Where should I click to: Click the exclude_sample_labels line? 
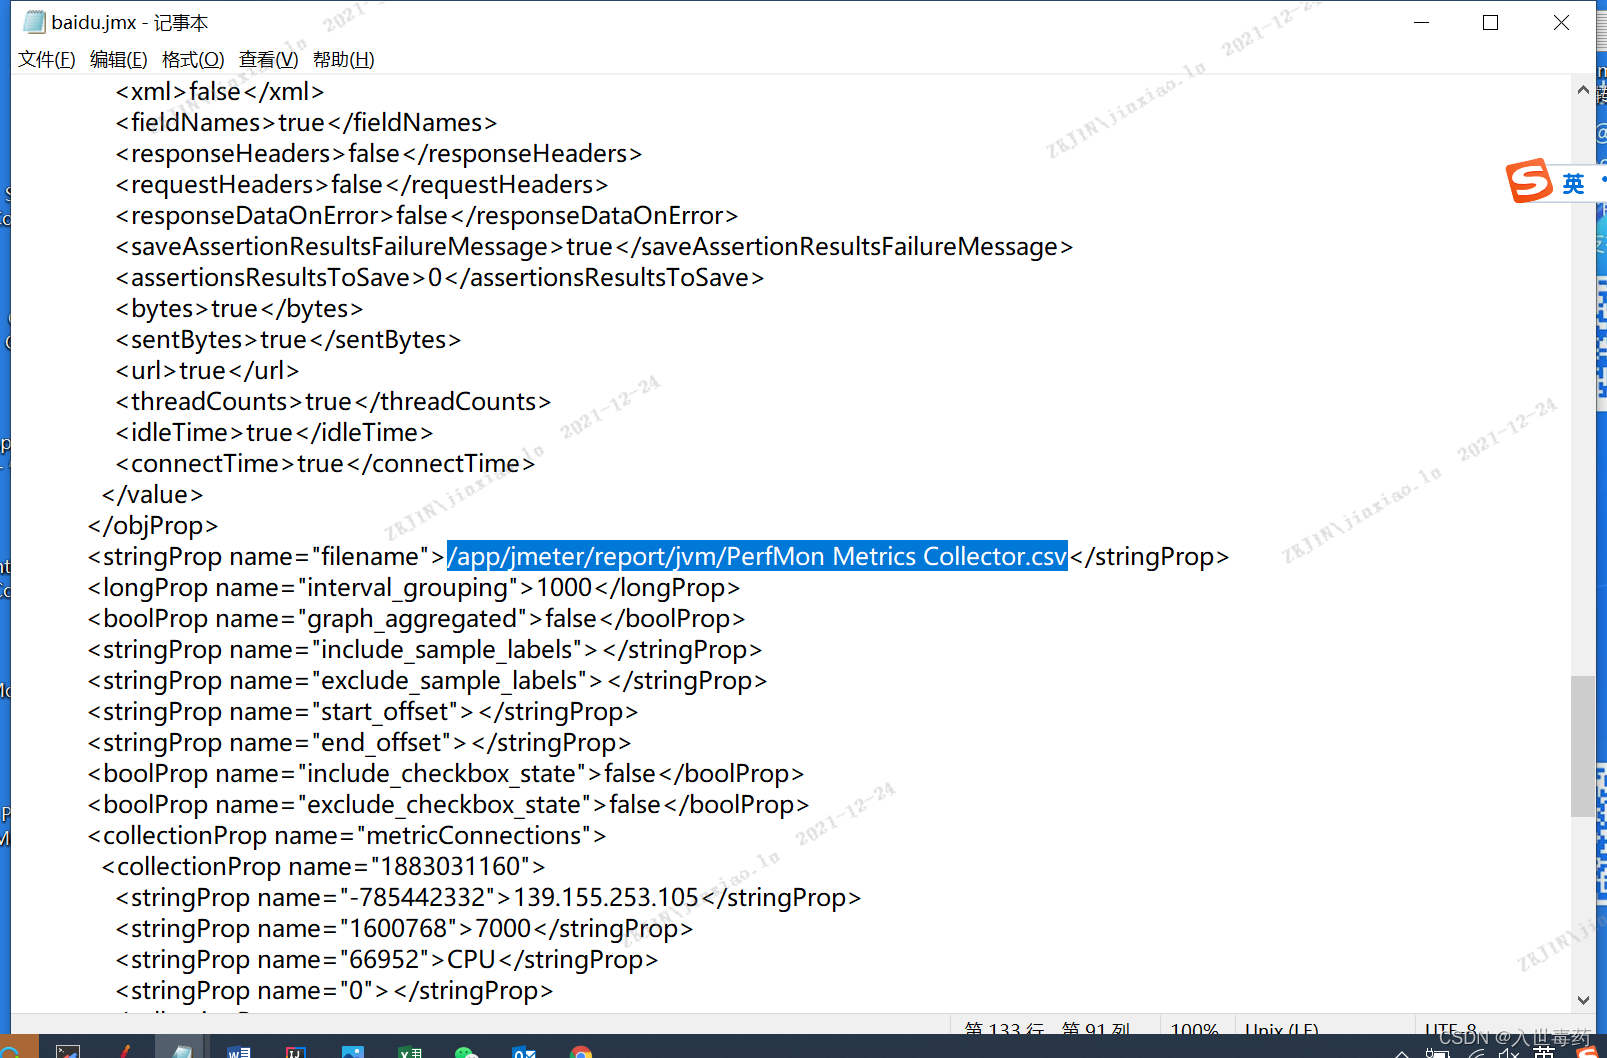pyautogui.click(x=427, y=681)
